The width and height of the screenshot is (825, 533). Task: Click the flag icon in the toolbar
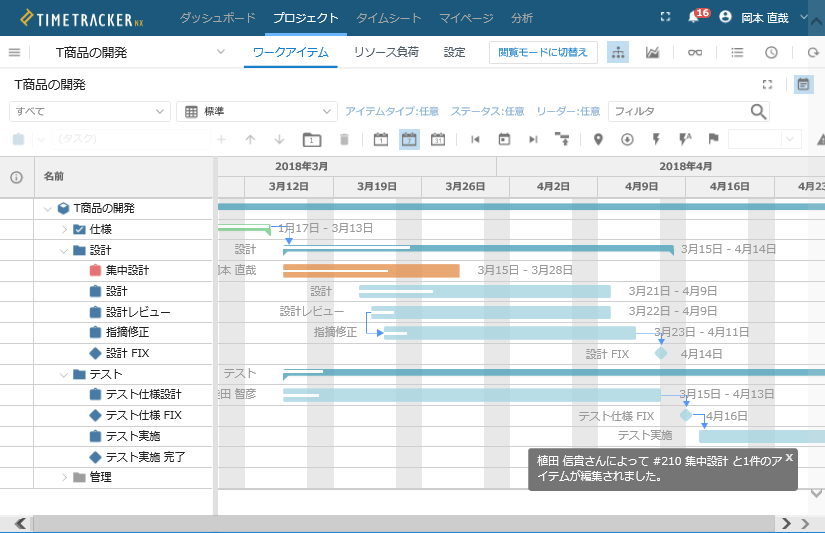[713, 140]
